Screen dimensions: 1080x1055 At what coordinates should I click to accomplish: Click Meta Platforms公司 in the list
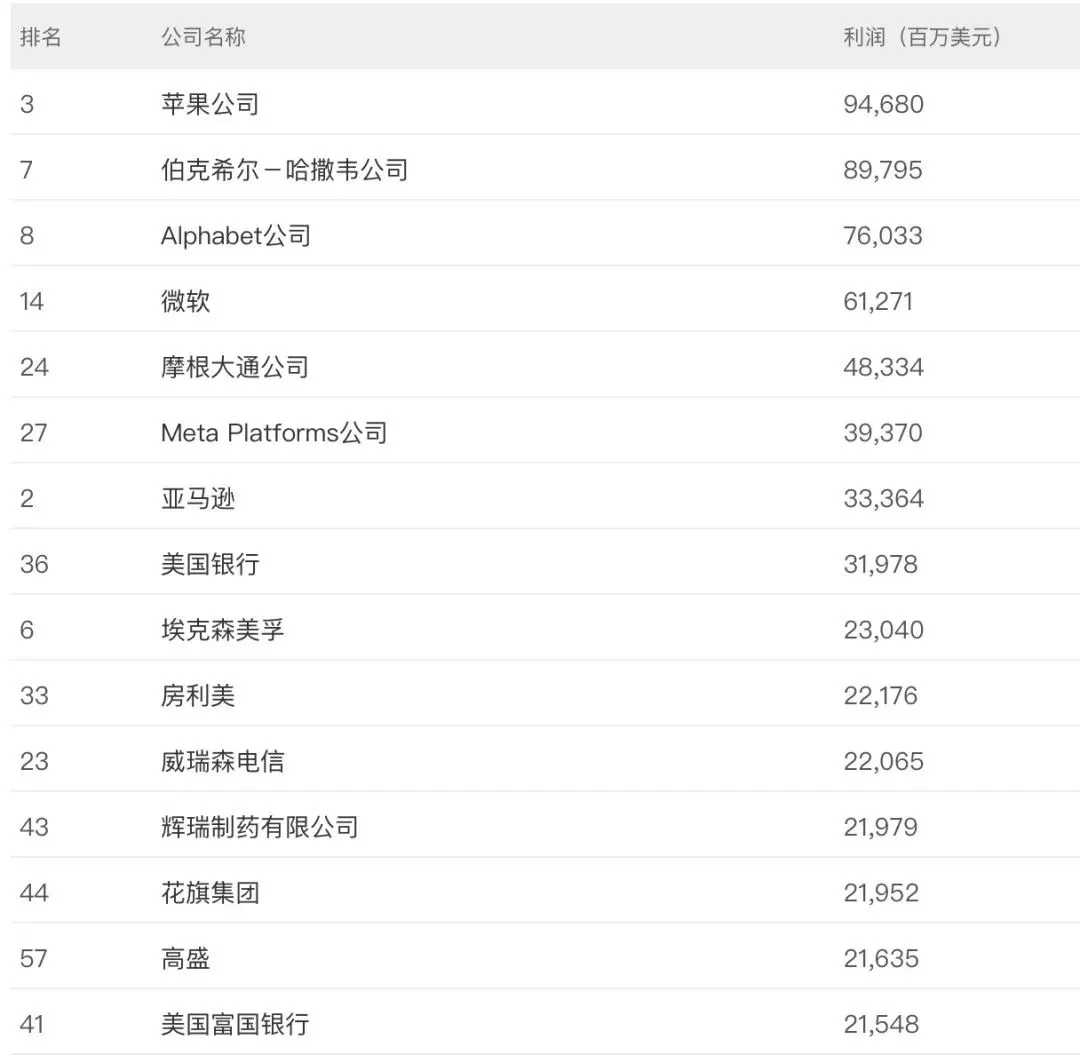click(x=273, y=433)
